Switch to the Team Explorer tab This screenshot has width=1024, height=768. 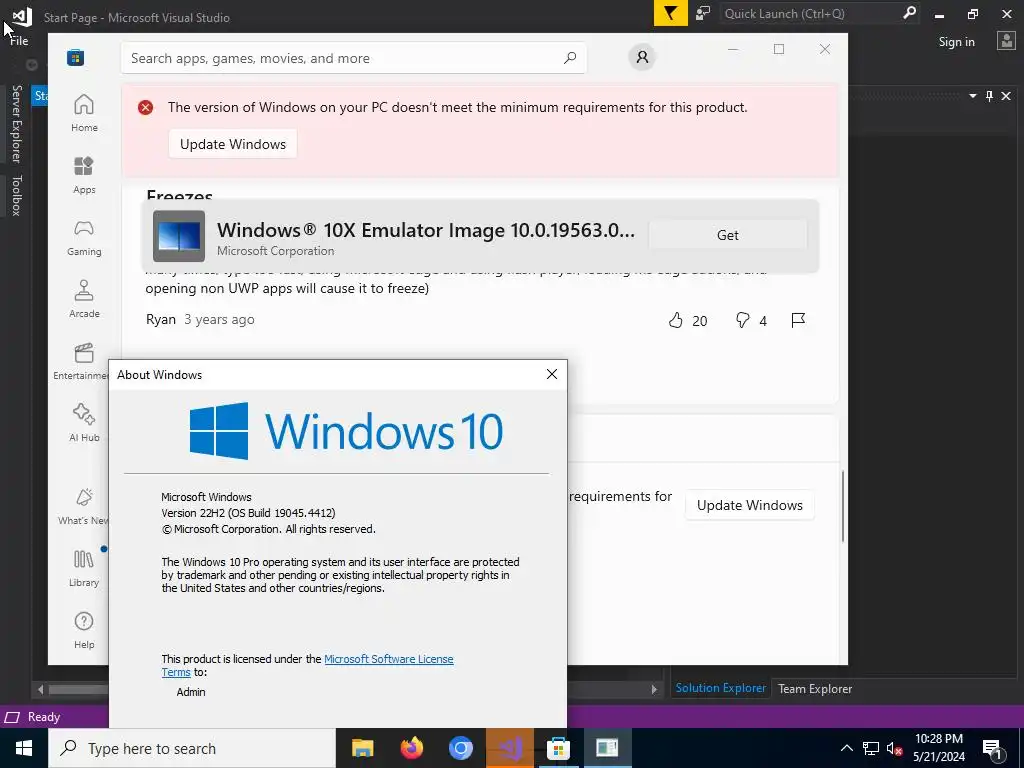814,688
